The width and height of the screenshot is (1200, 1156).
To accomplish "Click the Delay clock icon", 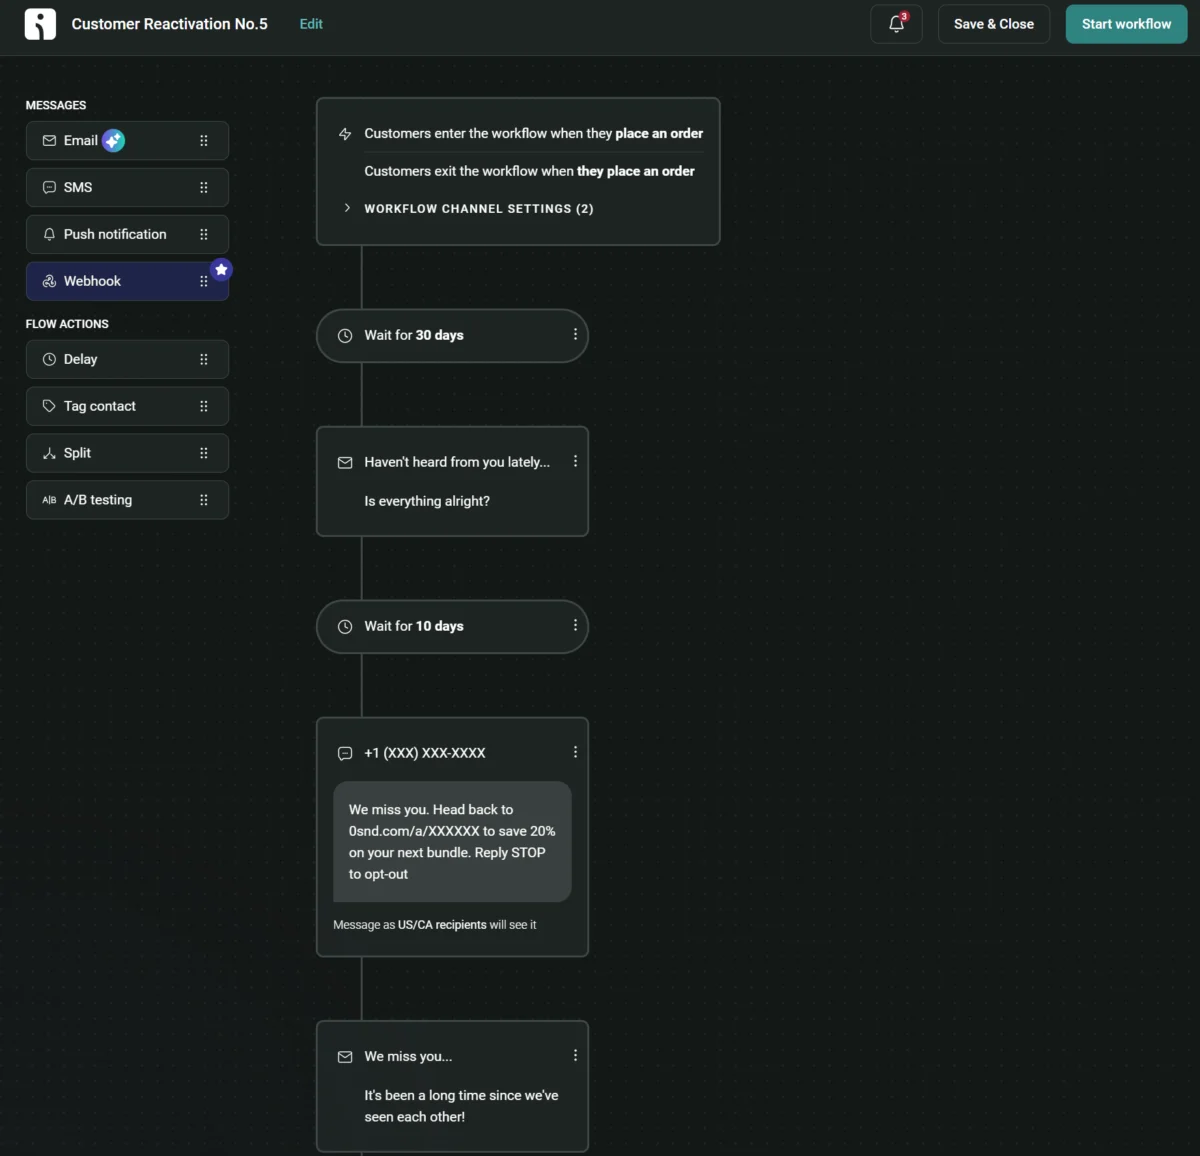I will [49, 359].
